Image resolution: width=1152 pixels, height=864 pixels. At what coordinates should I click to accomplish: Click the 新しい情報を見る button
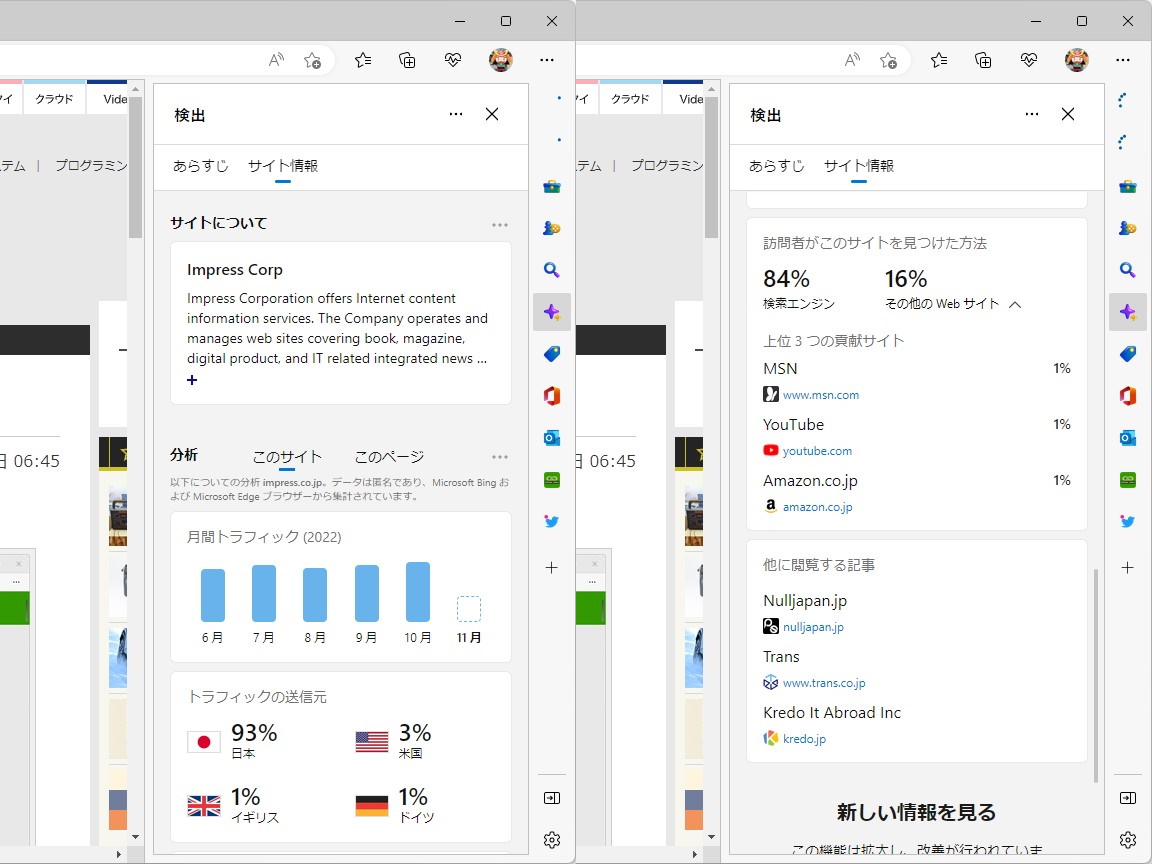(x=916, y=812)
